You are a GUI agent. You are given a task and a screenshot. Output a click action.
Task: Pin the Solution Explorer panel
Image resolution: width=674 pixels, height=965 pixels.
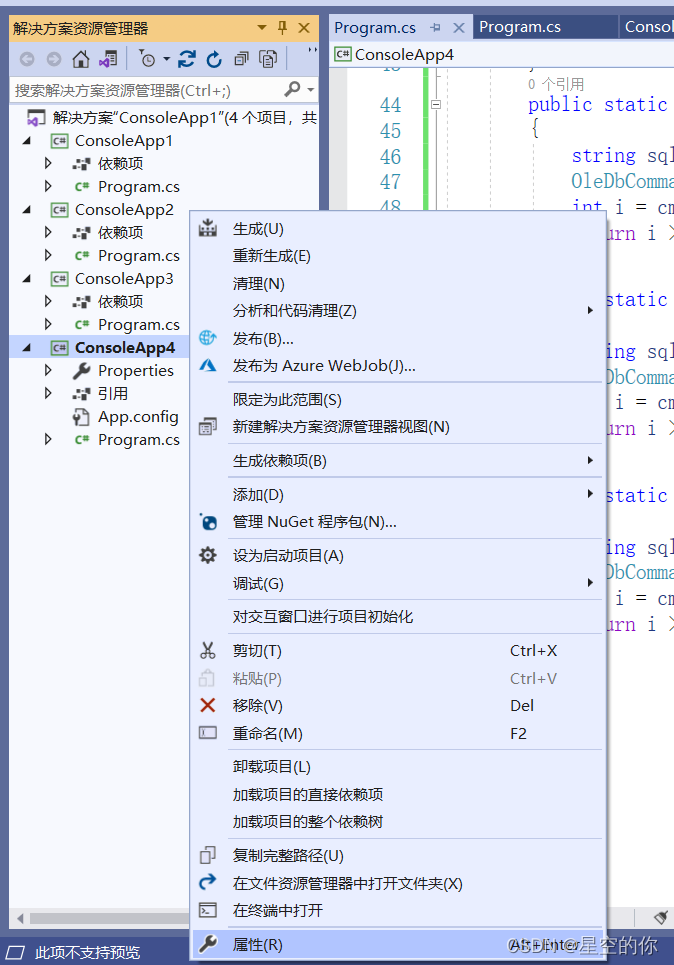point(283,28)
